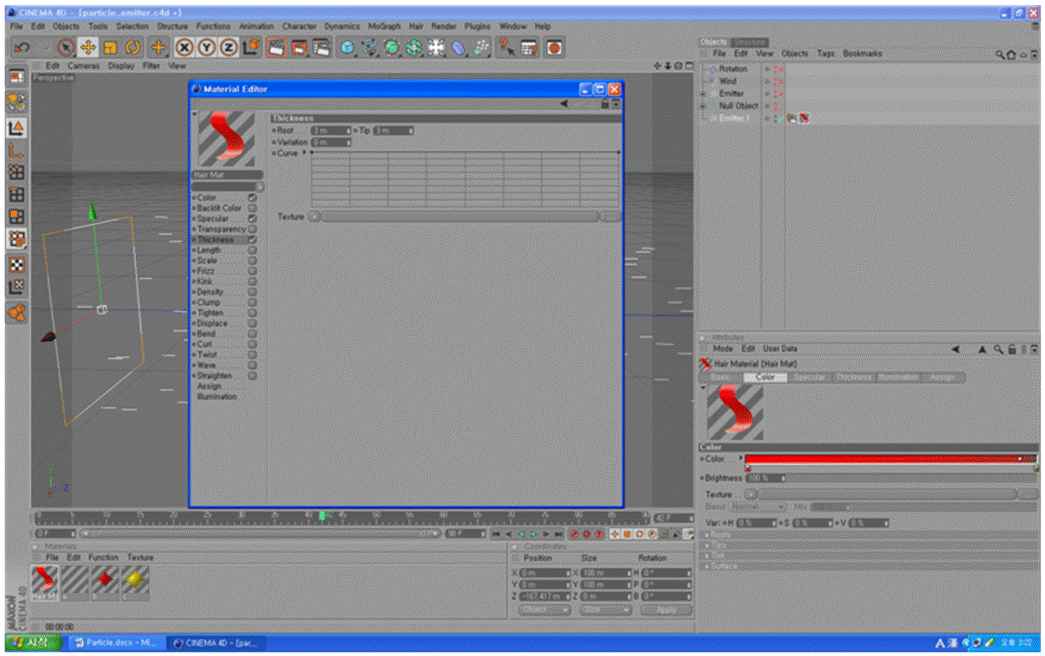Toggle Y-axis lock icon
The image size is (1045, 656).
[x=207, y=47]
